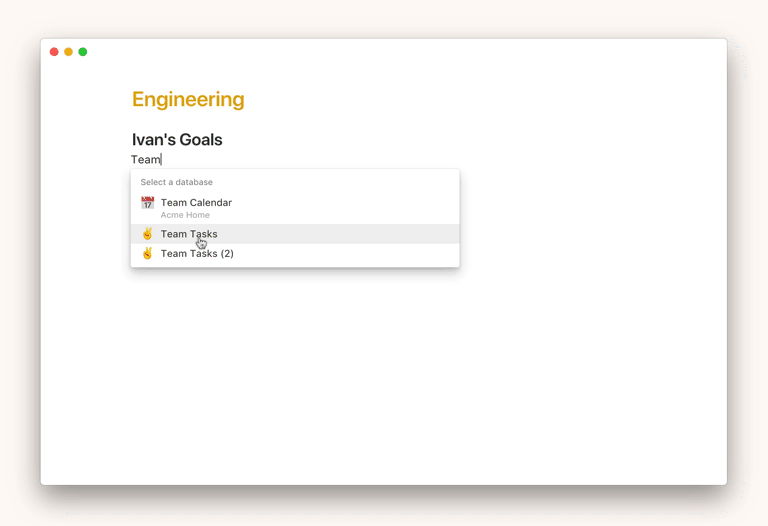Click the empty title bar area of the window
The width and height of the screenshot is (768, 526).
coord(400,52)
